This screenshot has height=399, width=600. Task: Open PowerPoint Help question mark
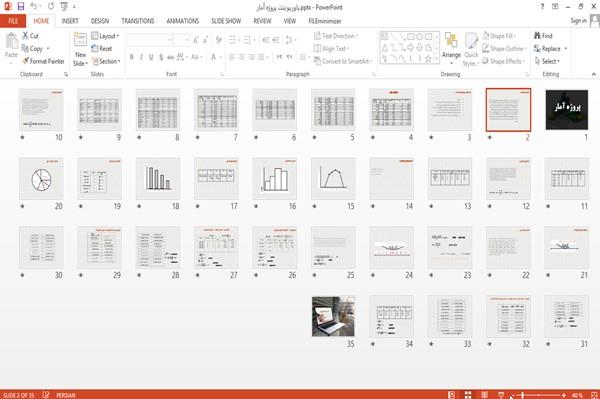coord(542,7)
